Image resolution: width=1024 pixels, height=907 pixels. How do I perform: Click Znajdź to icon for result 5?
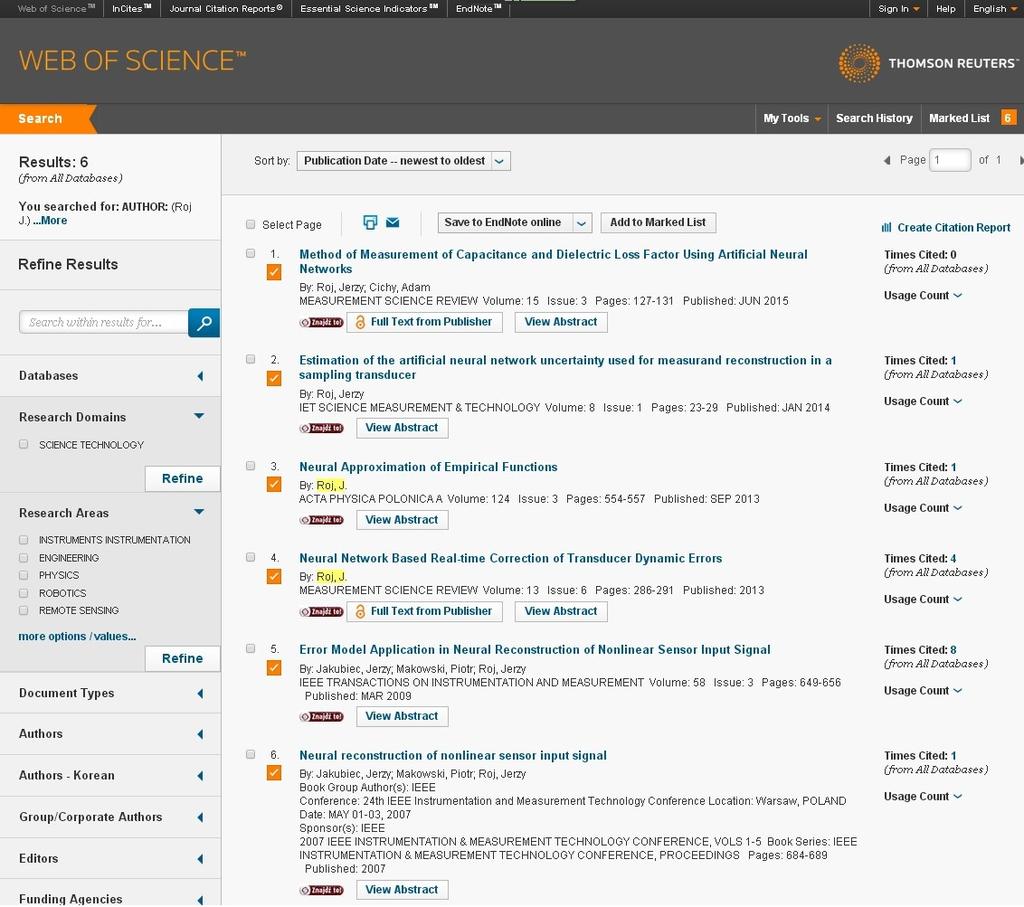pos(321,717)
